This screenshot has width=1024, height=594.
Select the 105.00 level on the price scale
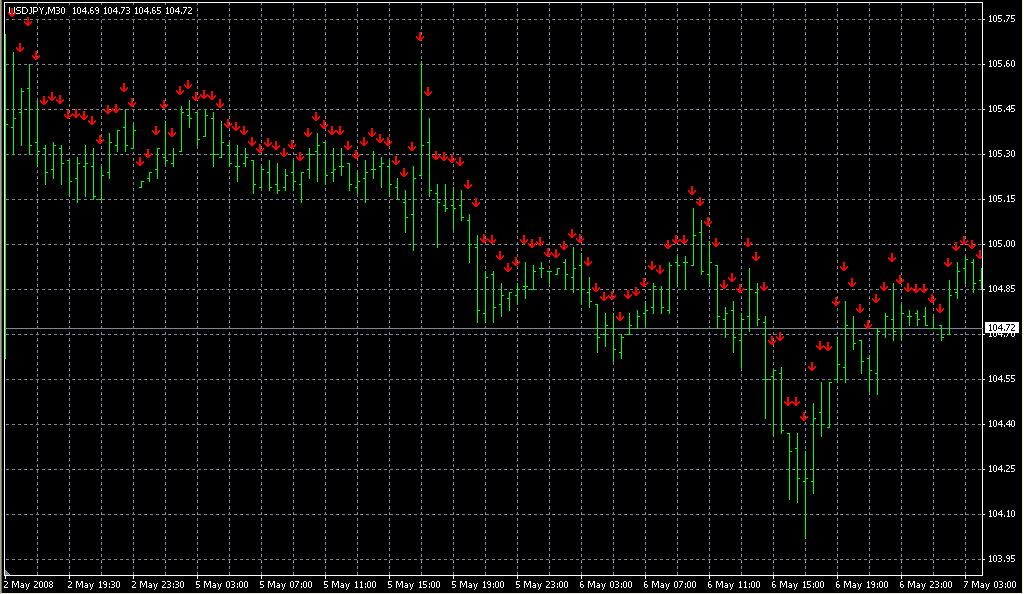(x=1001, y=244)
